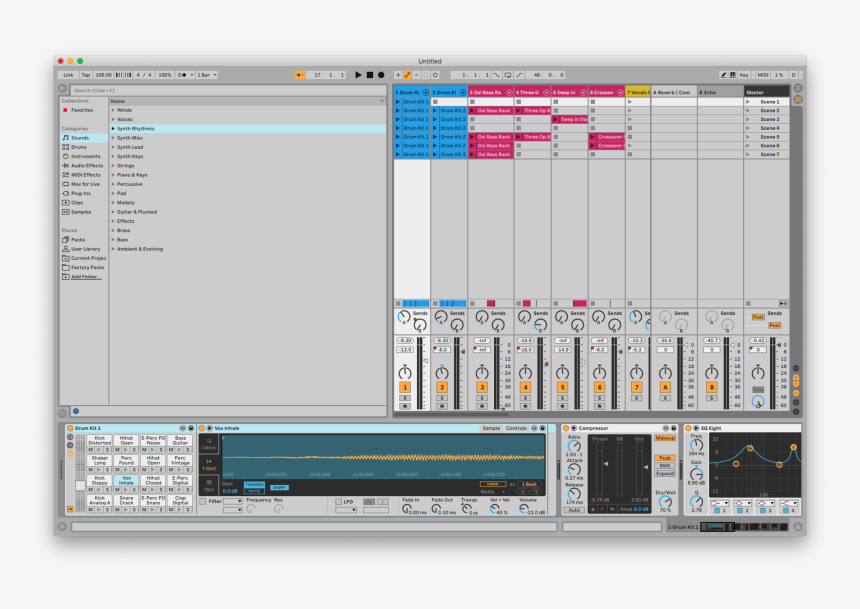Toggle the Automation Arm button
The width and height of the screenshot is (860, 609).
408,75
